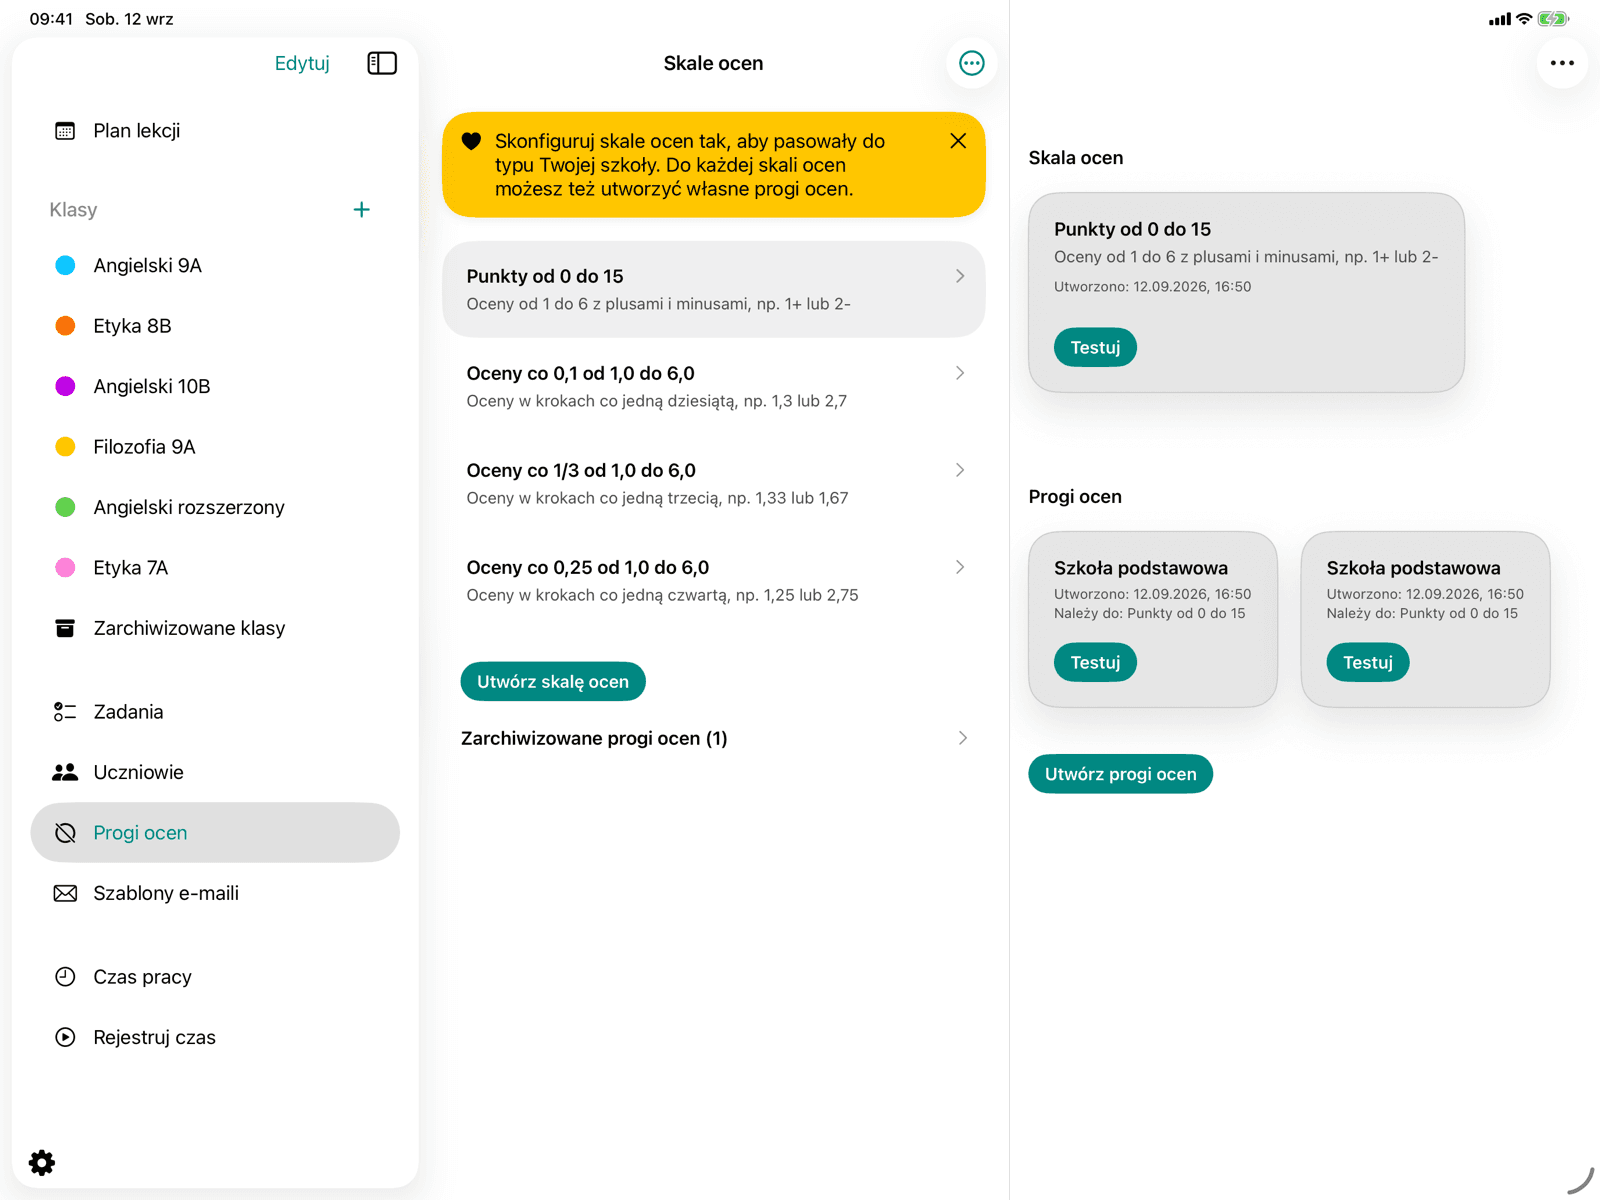Expand Punkty od 0 do 15 chevron
Viewport: 1600px width, 1200px height.
coord(960,276)
